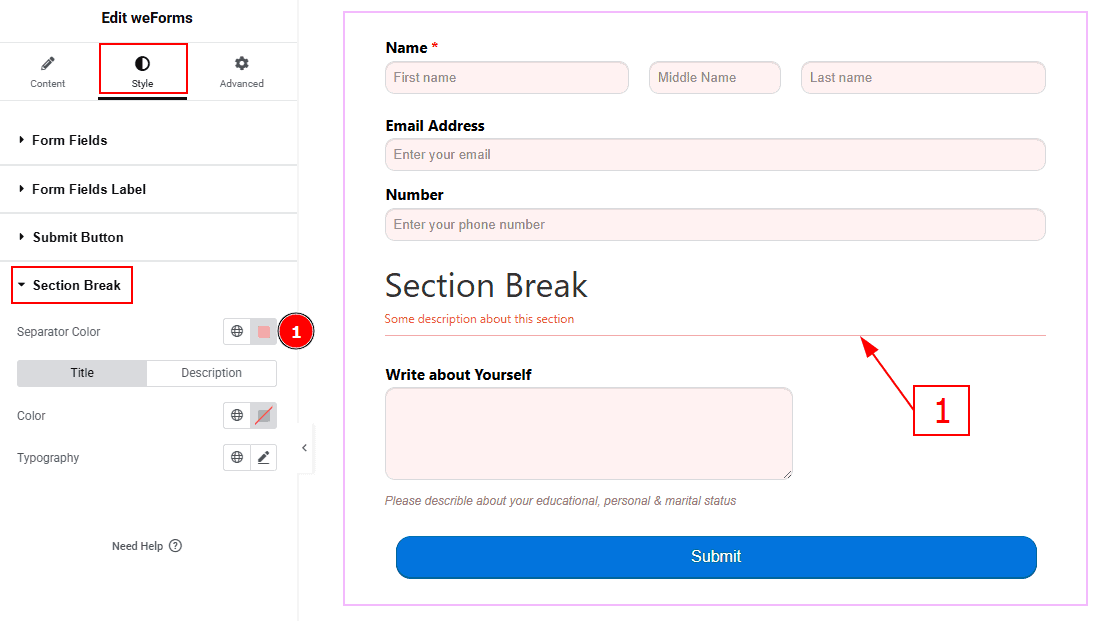Screen dimensions: 1100x621
Task: Select the Title toggle option
Action: [x=82, y=373]
